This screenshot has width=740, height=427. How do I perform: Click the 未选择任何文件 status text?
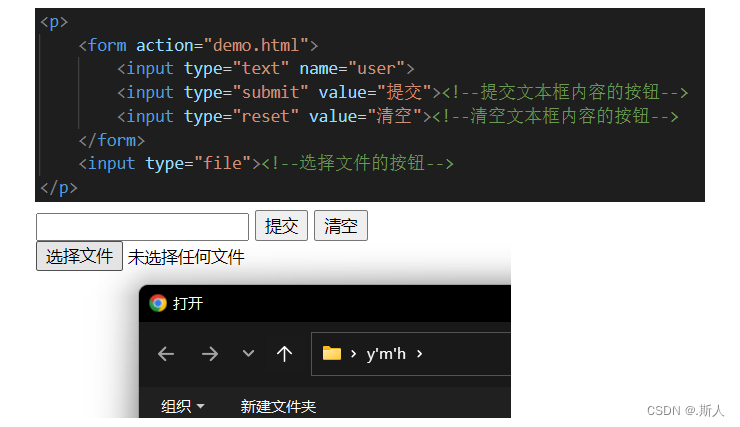[186, 257]
